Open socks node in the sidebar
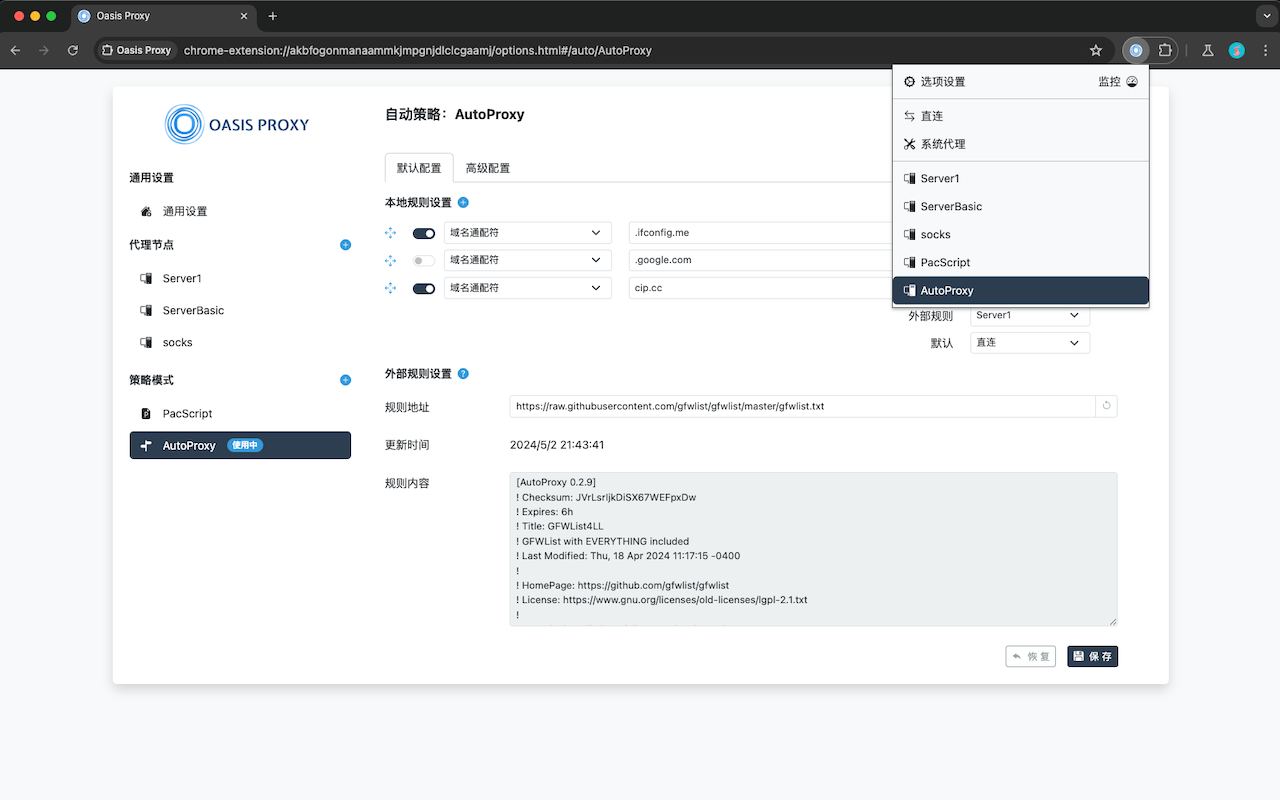Image resolution: width=1280 pixels, height=800 pixels. click(x=240, y=342)
